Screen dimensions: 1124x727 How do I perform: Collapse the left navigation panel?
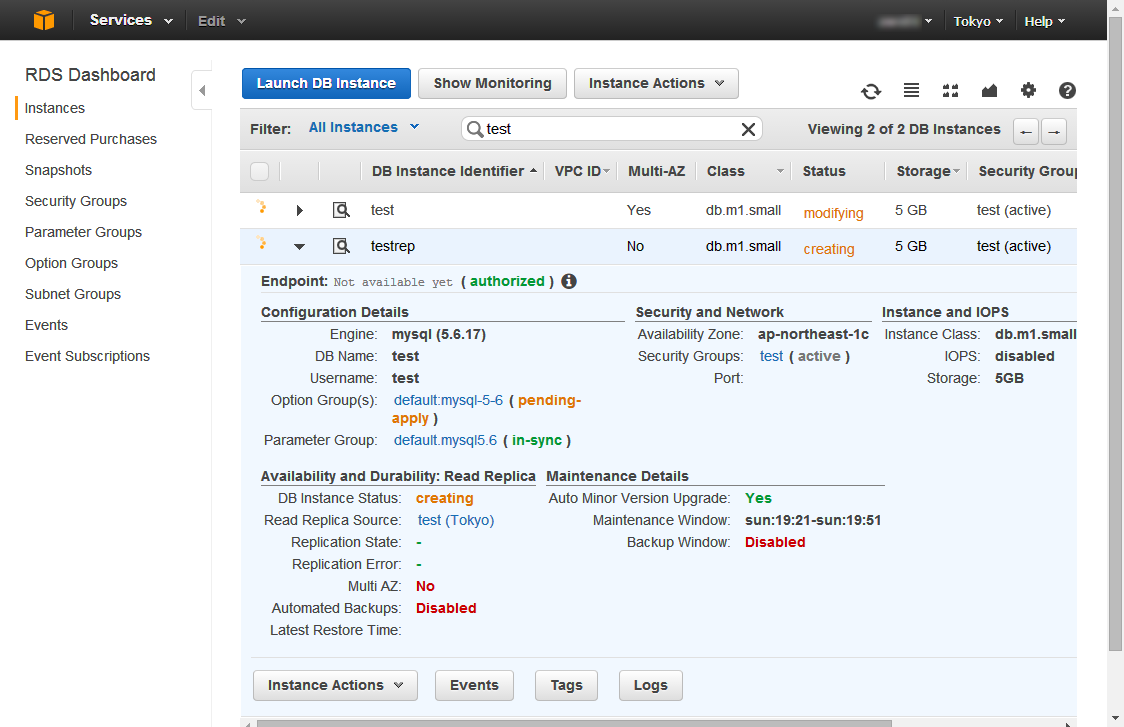[202, 90]
